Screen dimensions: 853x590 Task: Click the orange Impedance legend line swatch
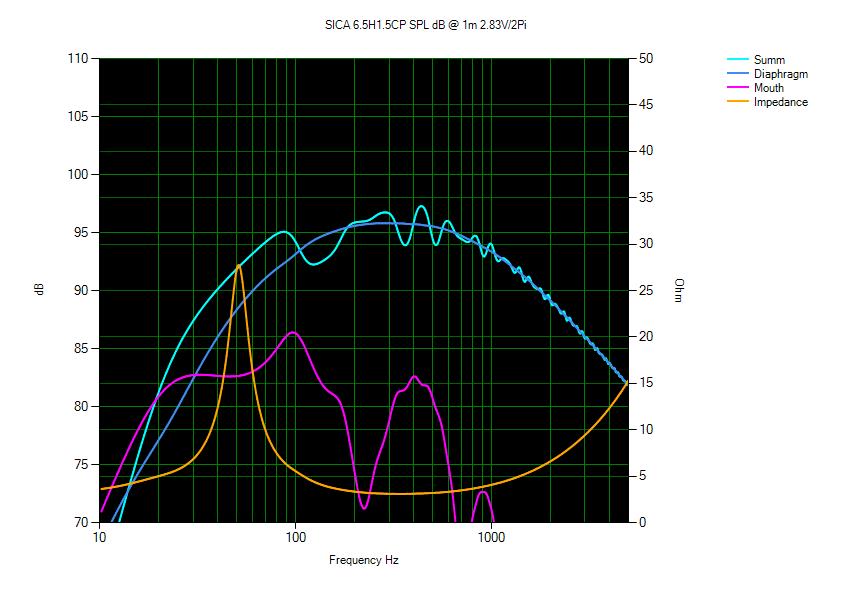[737, 102]
